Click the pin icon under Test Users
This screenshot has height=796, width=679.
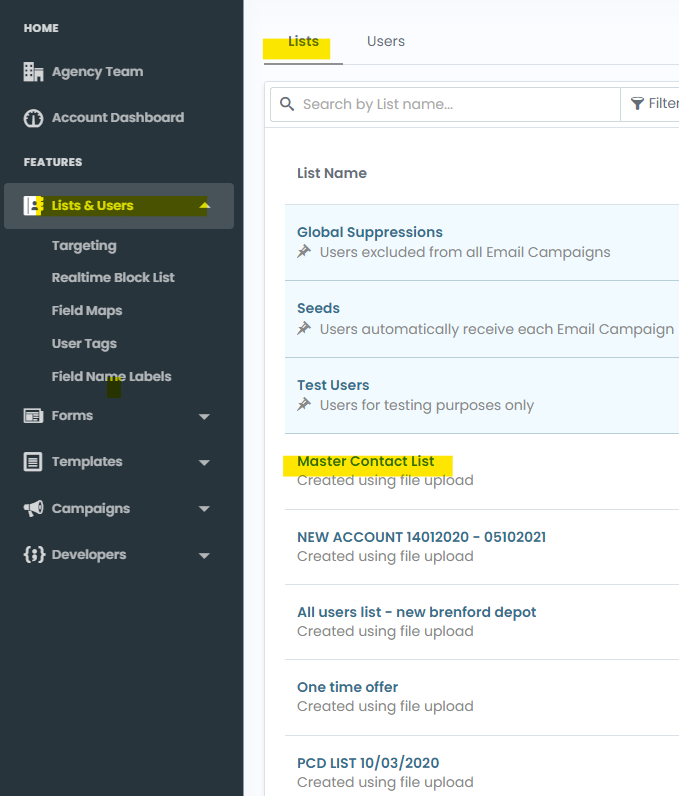304,404
